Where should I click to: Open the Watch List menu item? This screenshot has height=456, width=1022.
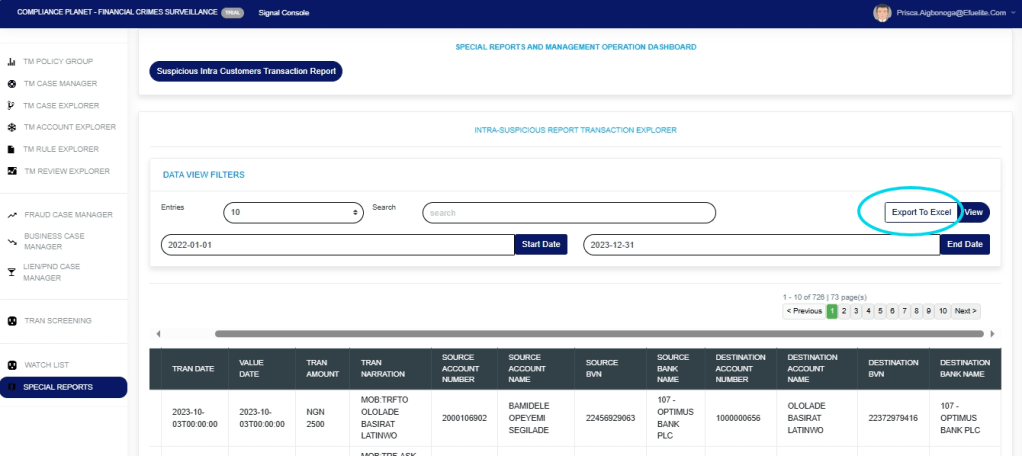(46, 365)
